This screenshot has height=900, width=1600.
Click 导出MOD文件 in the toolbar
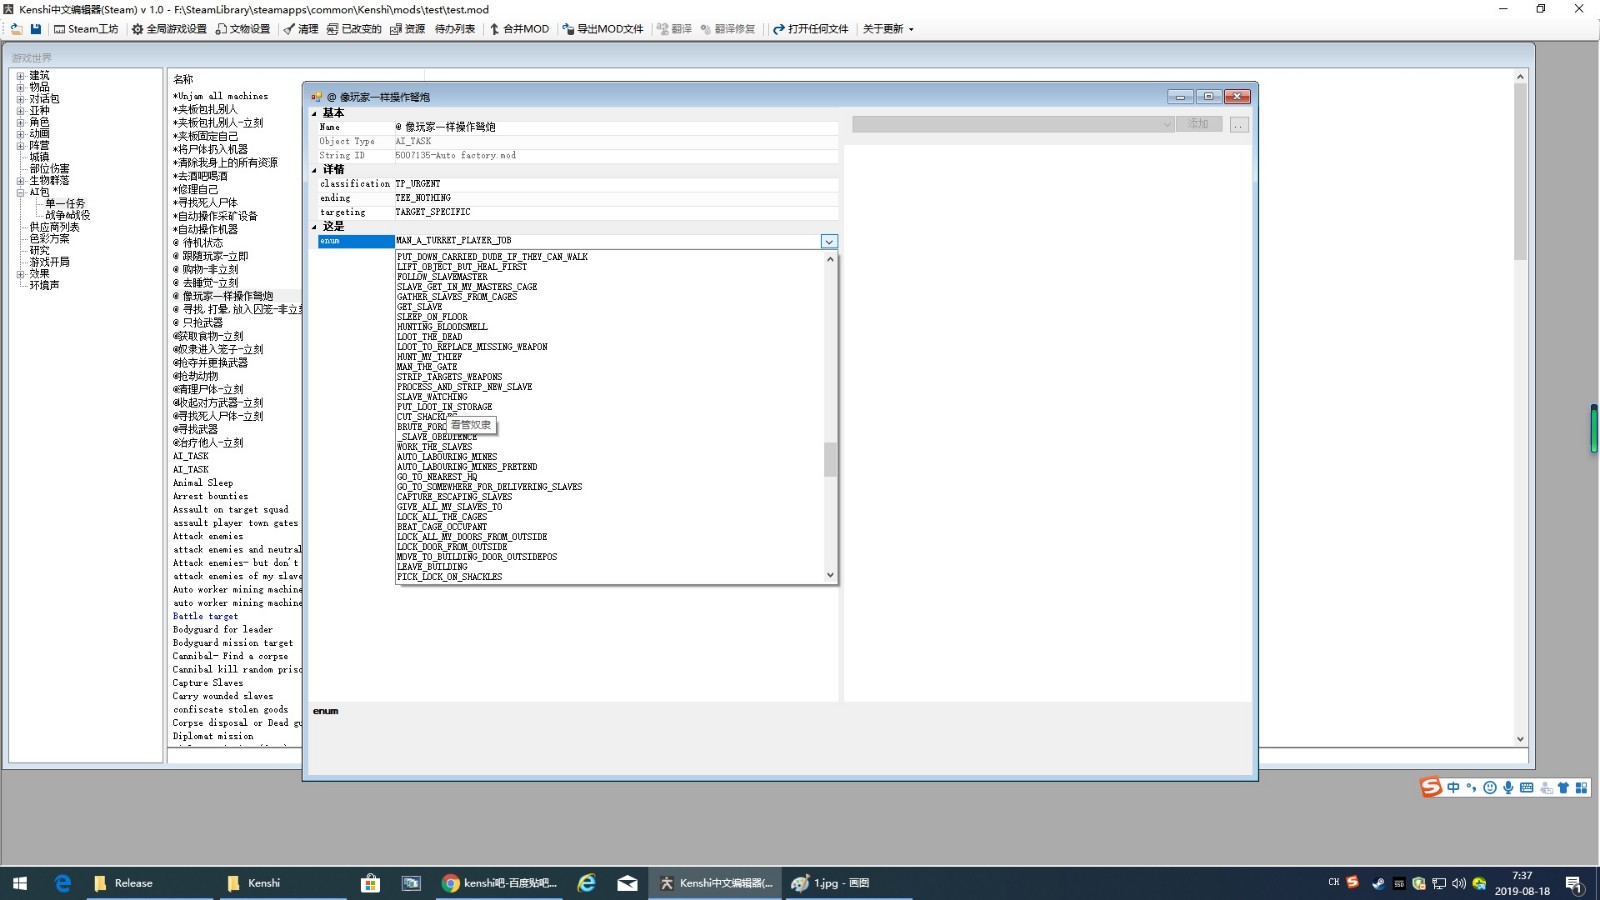click(603, 29)
